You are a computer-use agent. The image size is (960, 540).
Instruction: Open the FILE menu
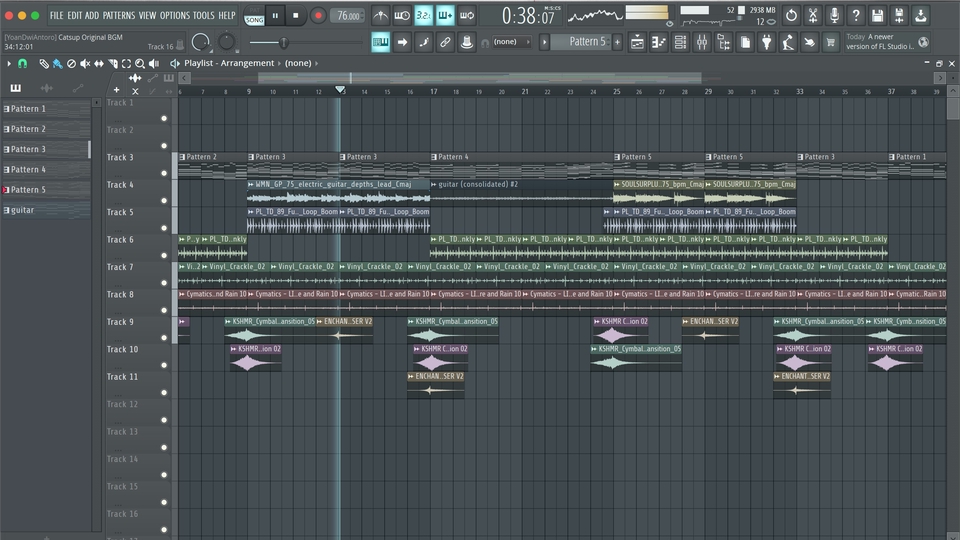(x=56, y=15)
